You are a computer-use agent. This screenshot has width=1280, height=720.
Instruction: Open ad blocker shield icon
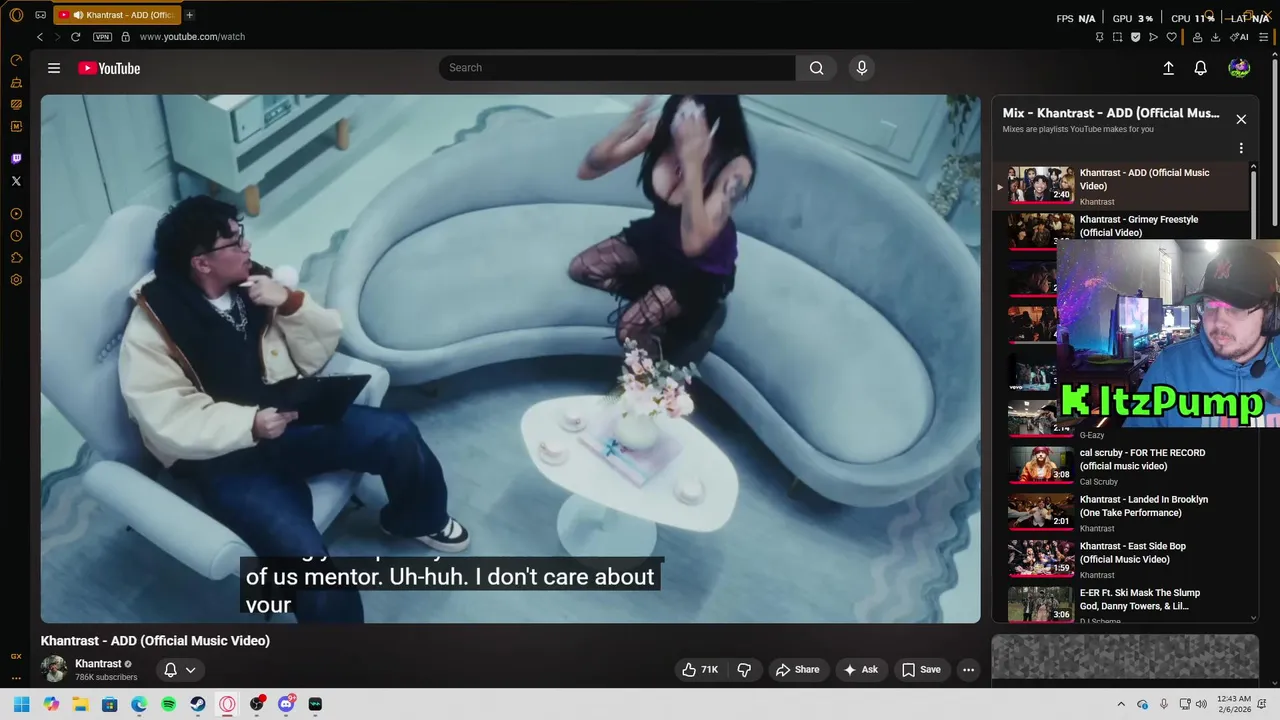point(1135,37)
